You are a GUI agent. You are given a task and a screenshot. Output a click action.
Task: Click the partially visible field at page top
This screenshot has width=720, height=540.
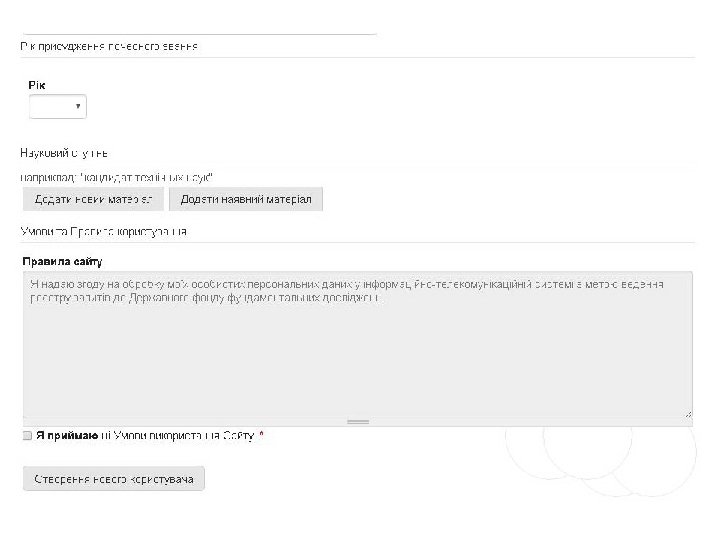click(x=200, y=30)
